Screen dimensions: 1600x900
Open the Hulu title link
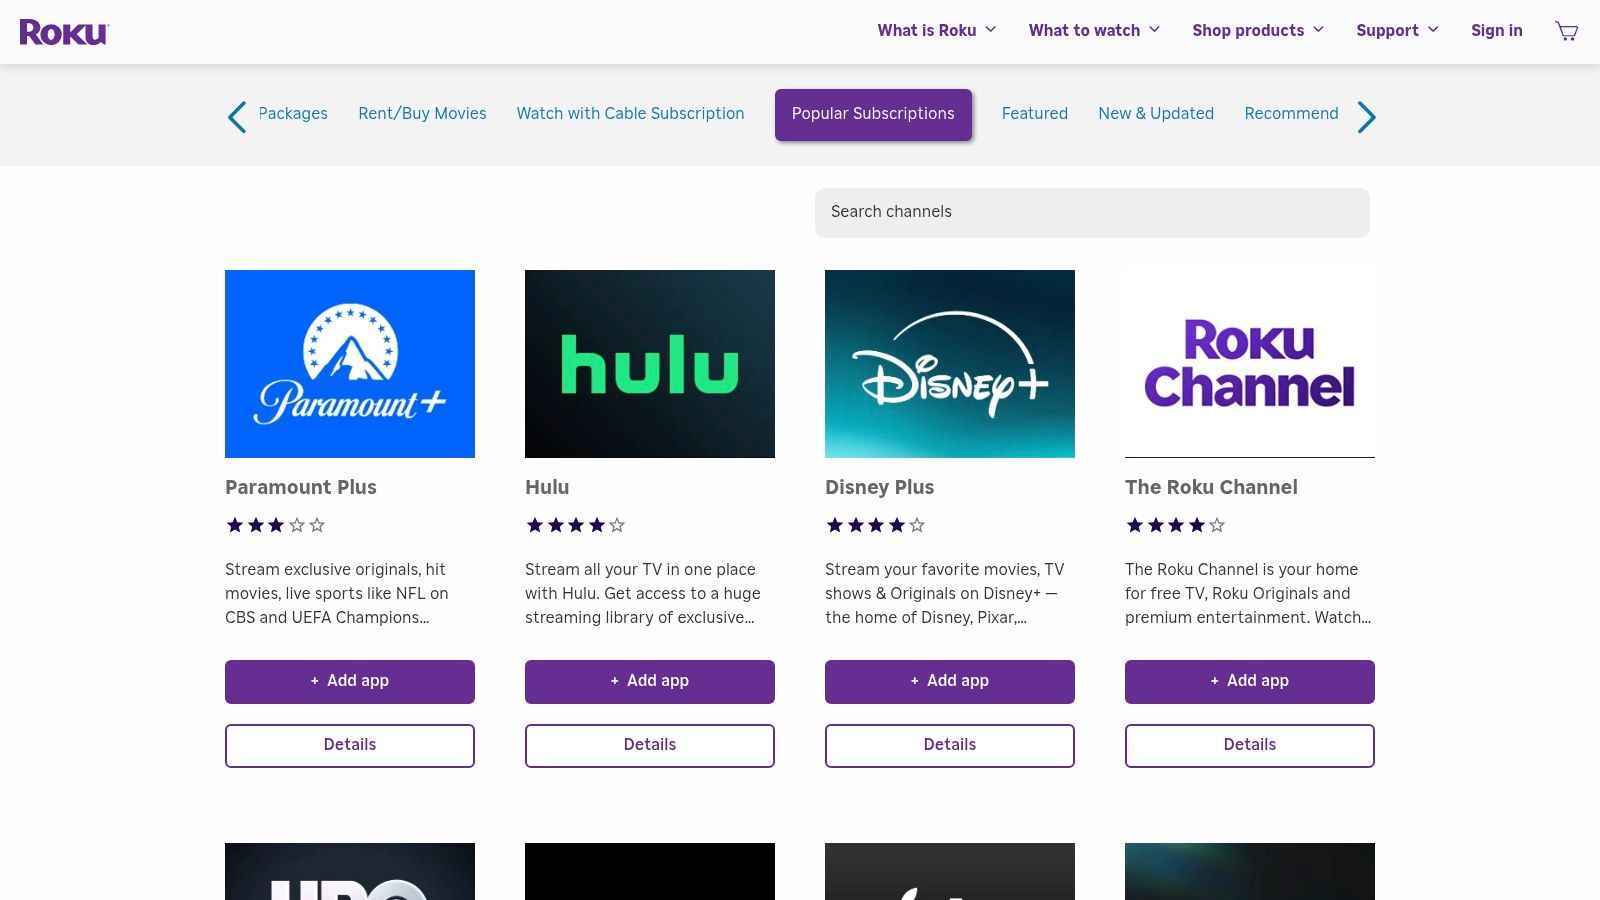(x=547, y=487)
